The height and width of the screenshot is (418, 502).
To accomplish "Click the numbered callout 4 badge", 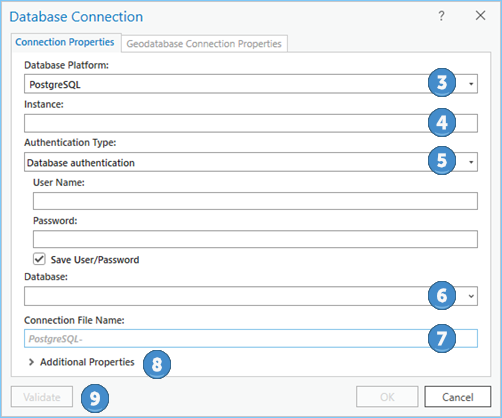I will [442, 122].
